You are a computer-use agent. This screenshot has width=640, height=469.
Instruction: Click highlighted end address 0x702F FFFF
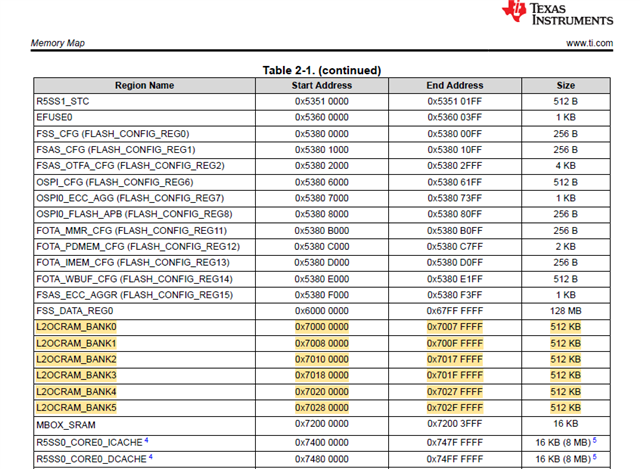455,407
